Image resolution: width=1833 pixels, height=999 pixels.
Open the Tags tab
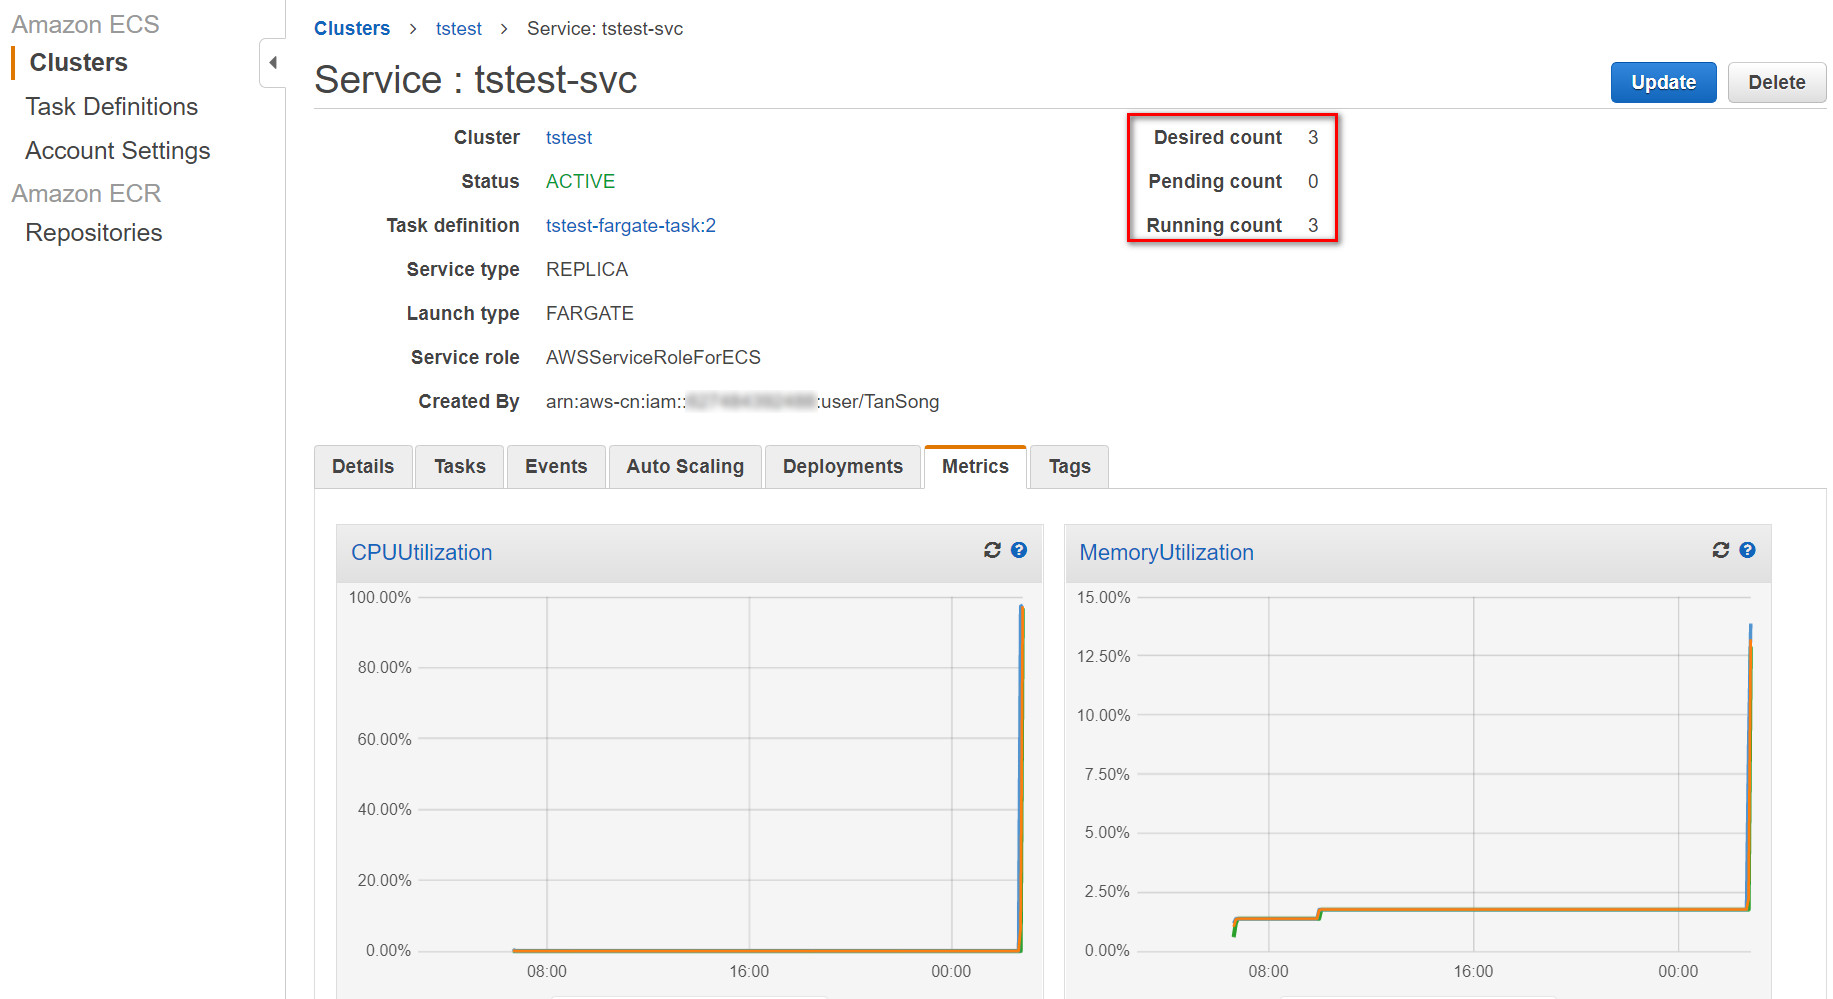[x=1069, y=467]
